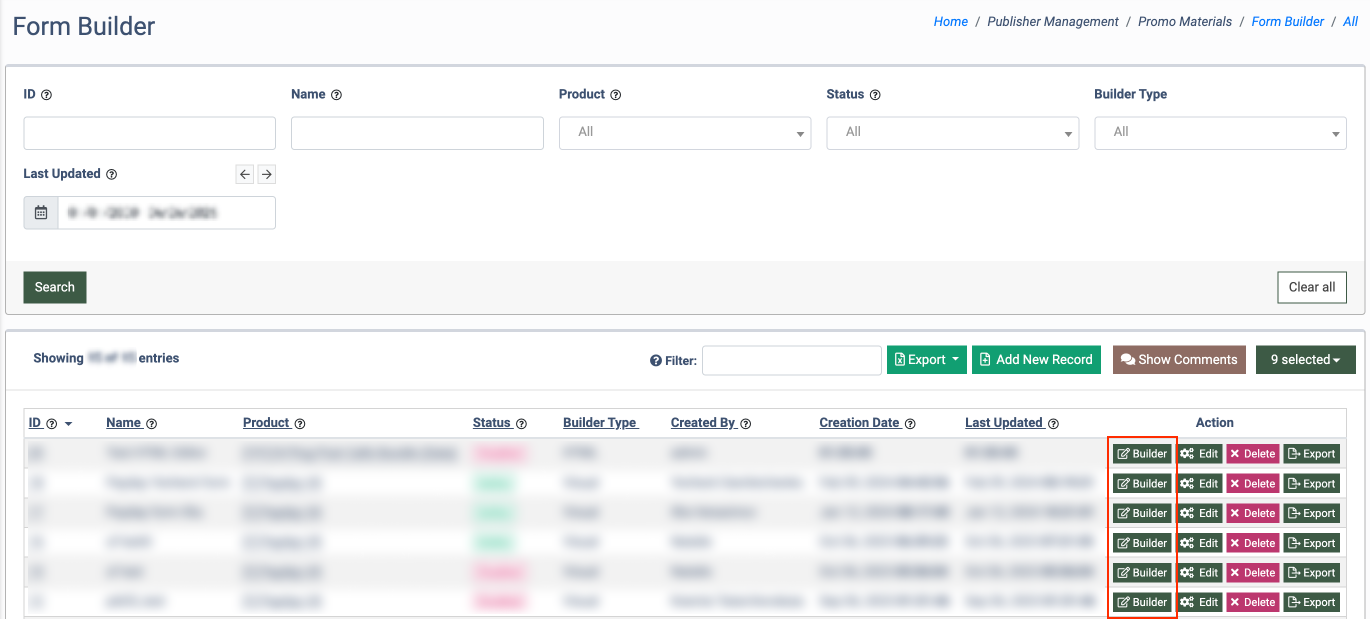The width and height of the screenshot is (1370, 619).
Task: Sort table by Last Updated column header
Action: click(1004, 423)
